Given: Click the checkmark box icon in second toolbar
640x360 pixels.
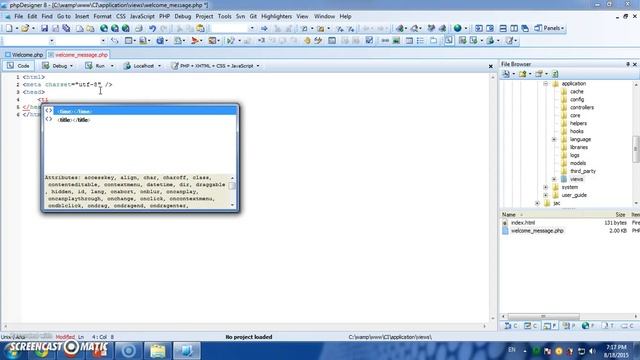Looking at the screenshot, I should point(369,40).
